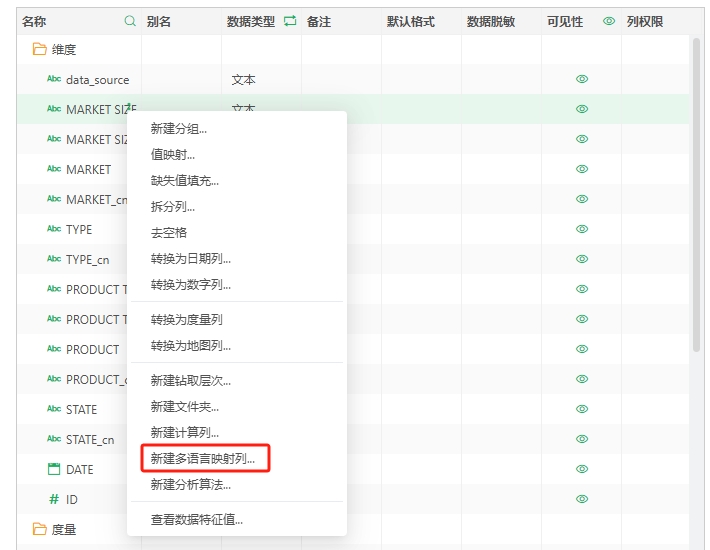Select 新建多语言映射列... from context menu
Viewport: 710px width, 550px height.
click(203, 459)
